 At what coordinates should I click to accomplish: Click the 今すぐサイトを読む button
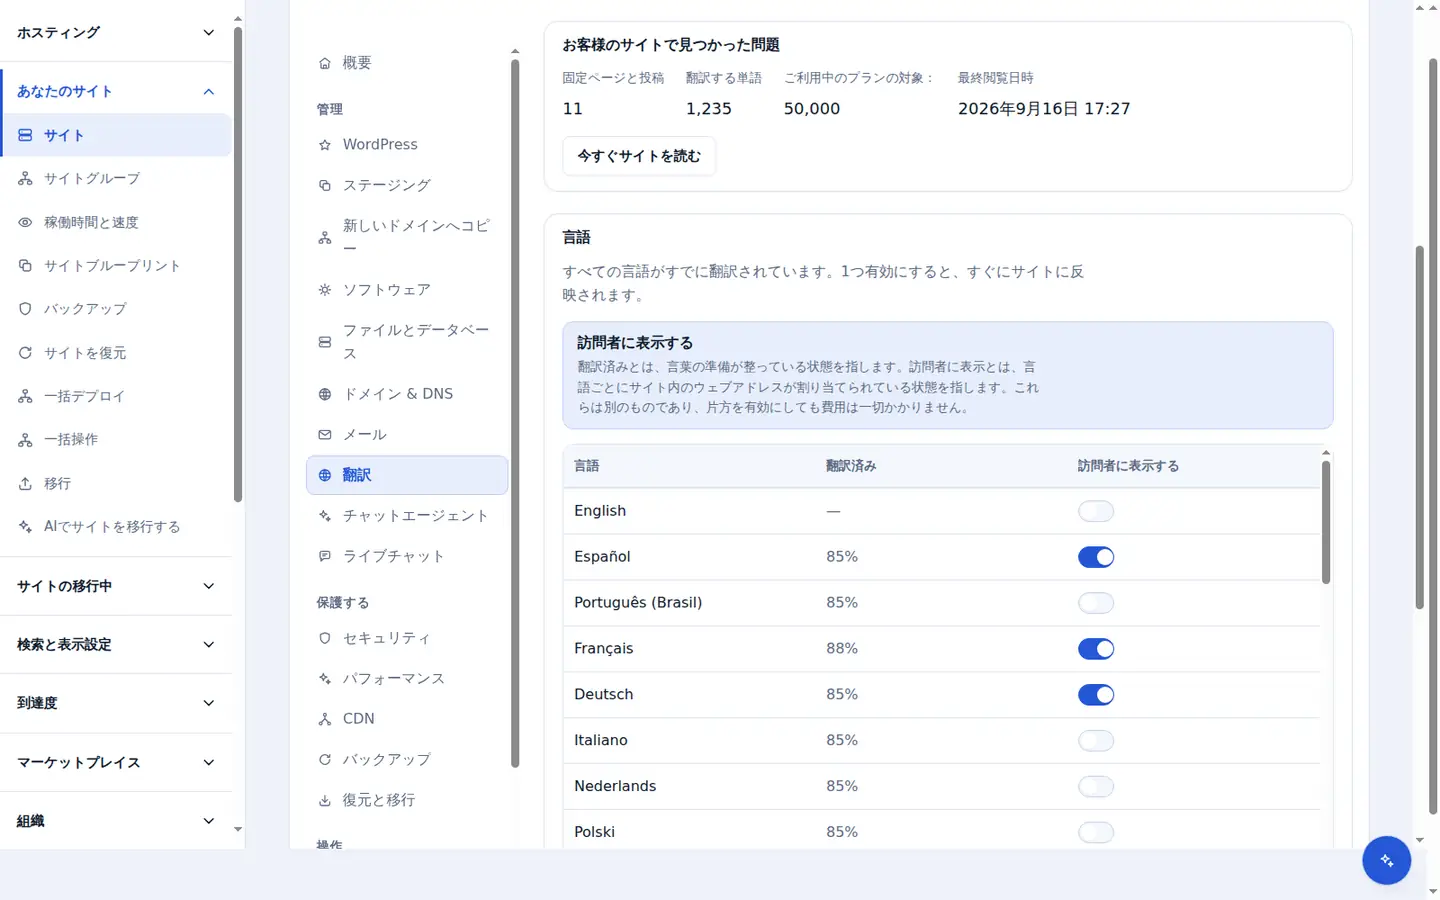pos(639,156)
